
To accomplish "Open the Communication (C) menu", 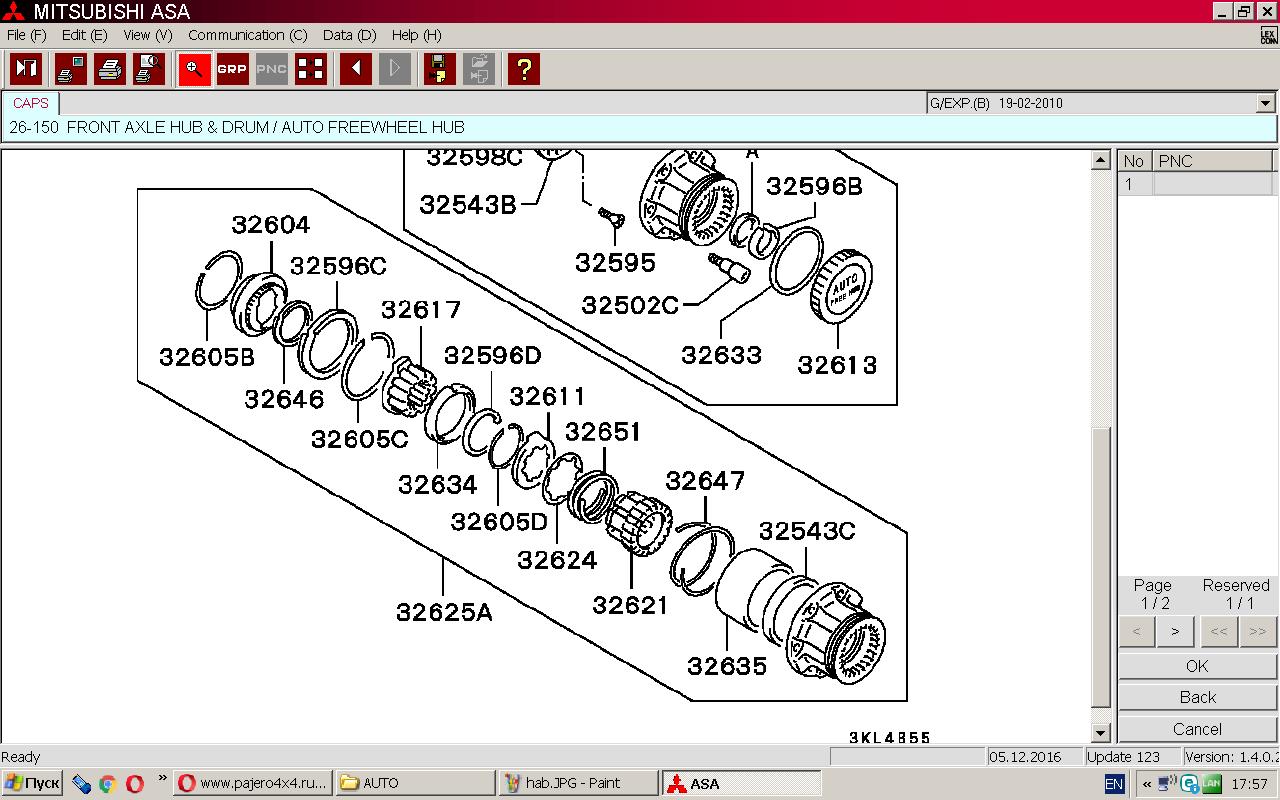I will pyautogui.click(x=247, y=35).
